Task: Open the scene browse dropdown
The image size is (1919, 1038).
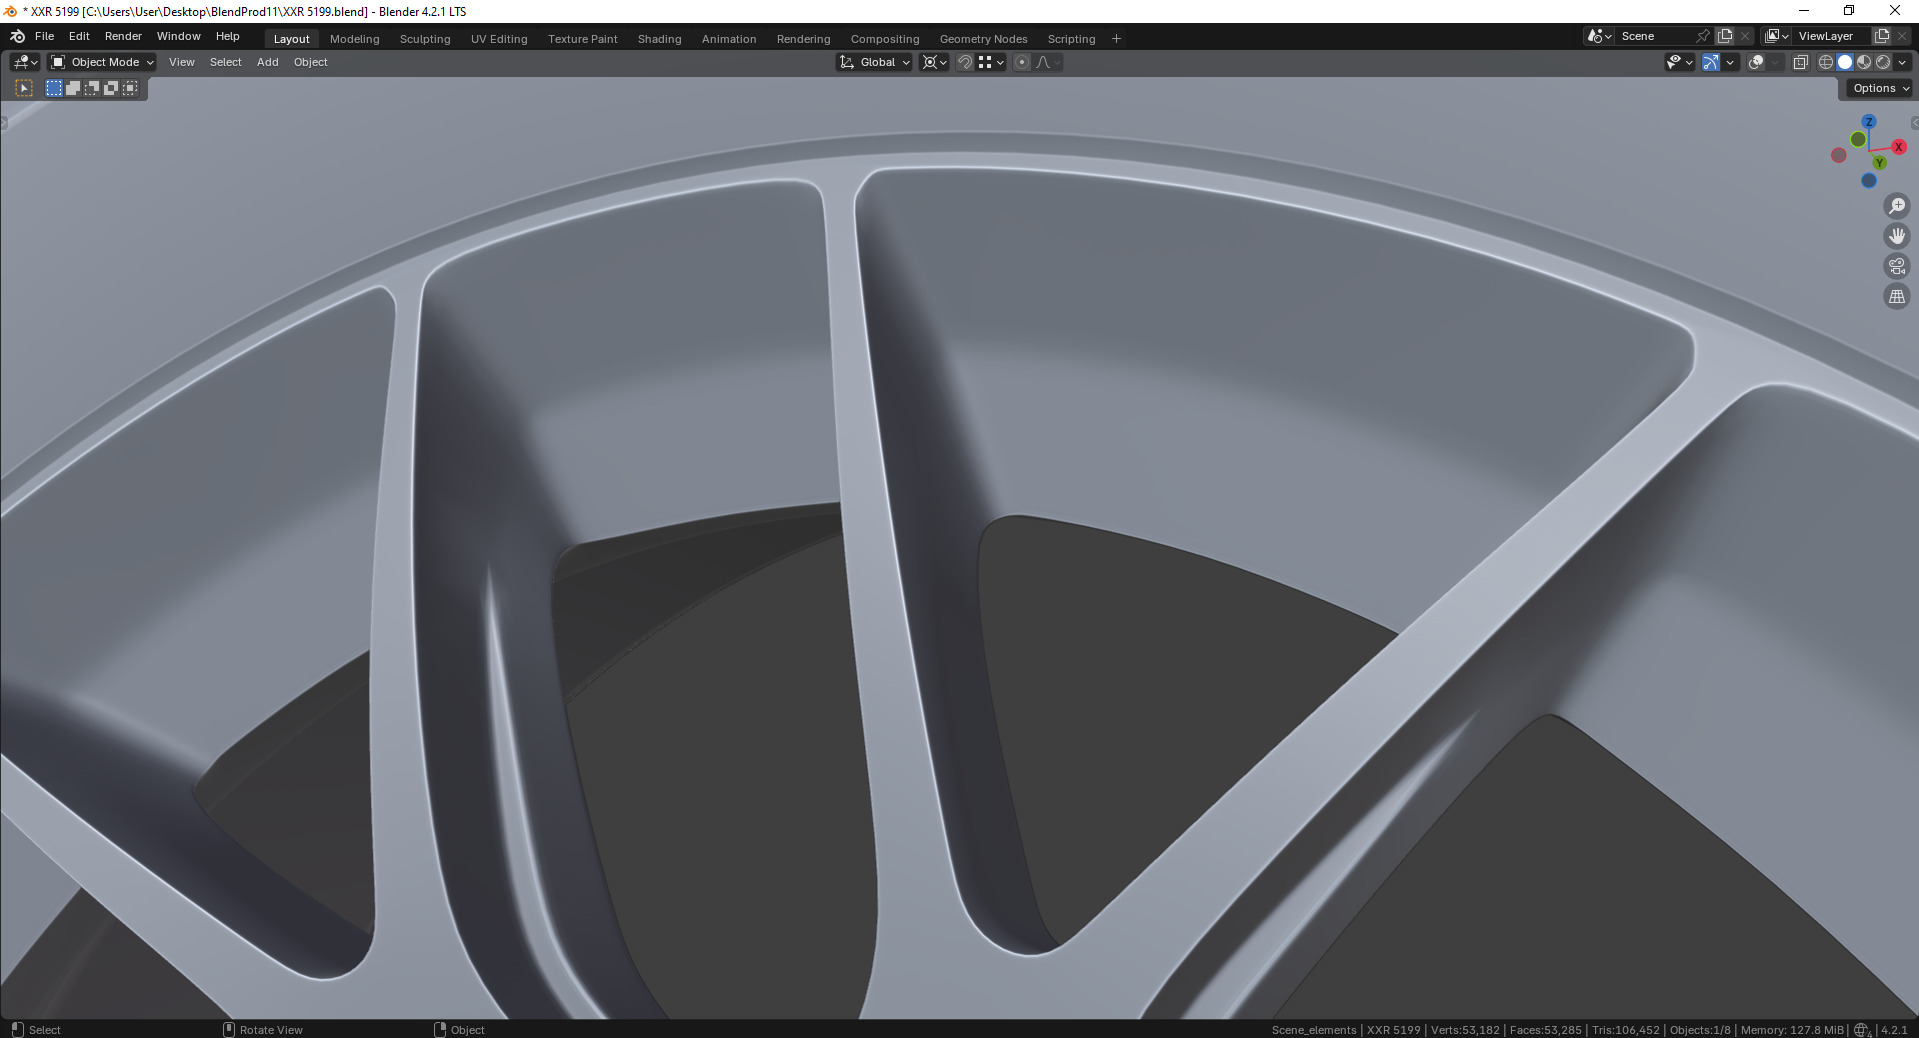Action: pos(1600,36)
